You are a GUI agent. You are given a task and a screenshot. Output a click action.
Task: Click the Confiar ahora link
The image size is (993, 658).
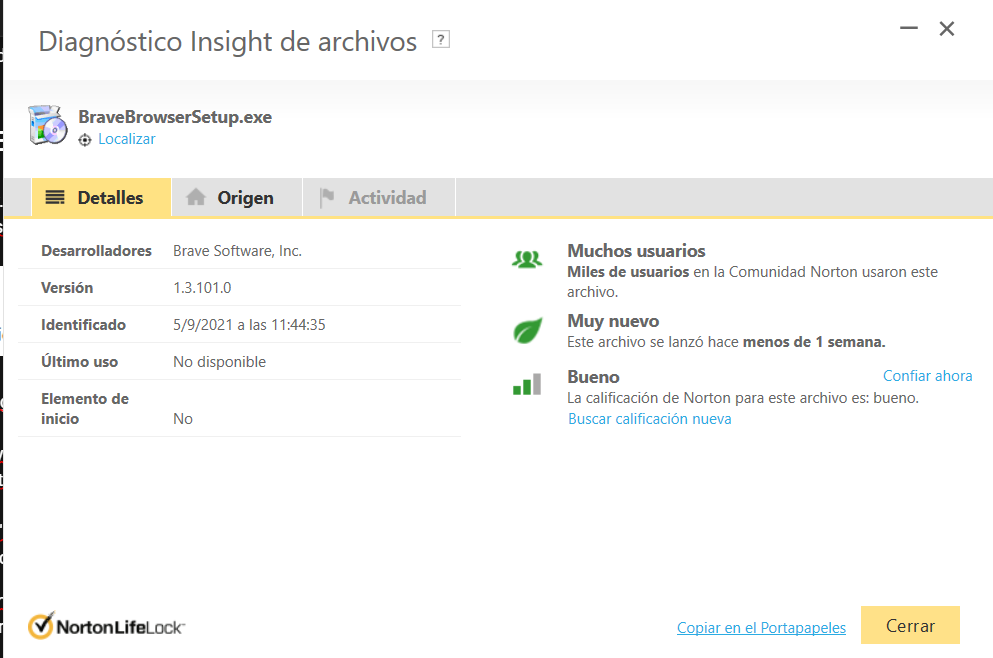pos(928,376)
